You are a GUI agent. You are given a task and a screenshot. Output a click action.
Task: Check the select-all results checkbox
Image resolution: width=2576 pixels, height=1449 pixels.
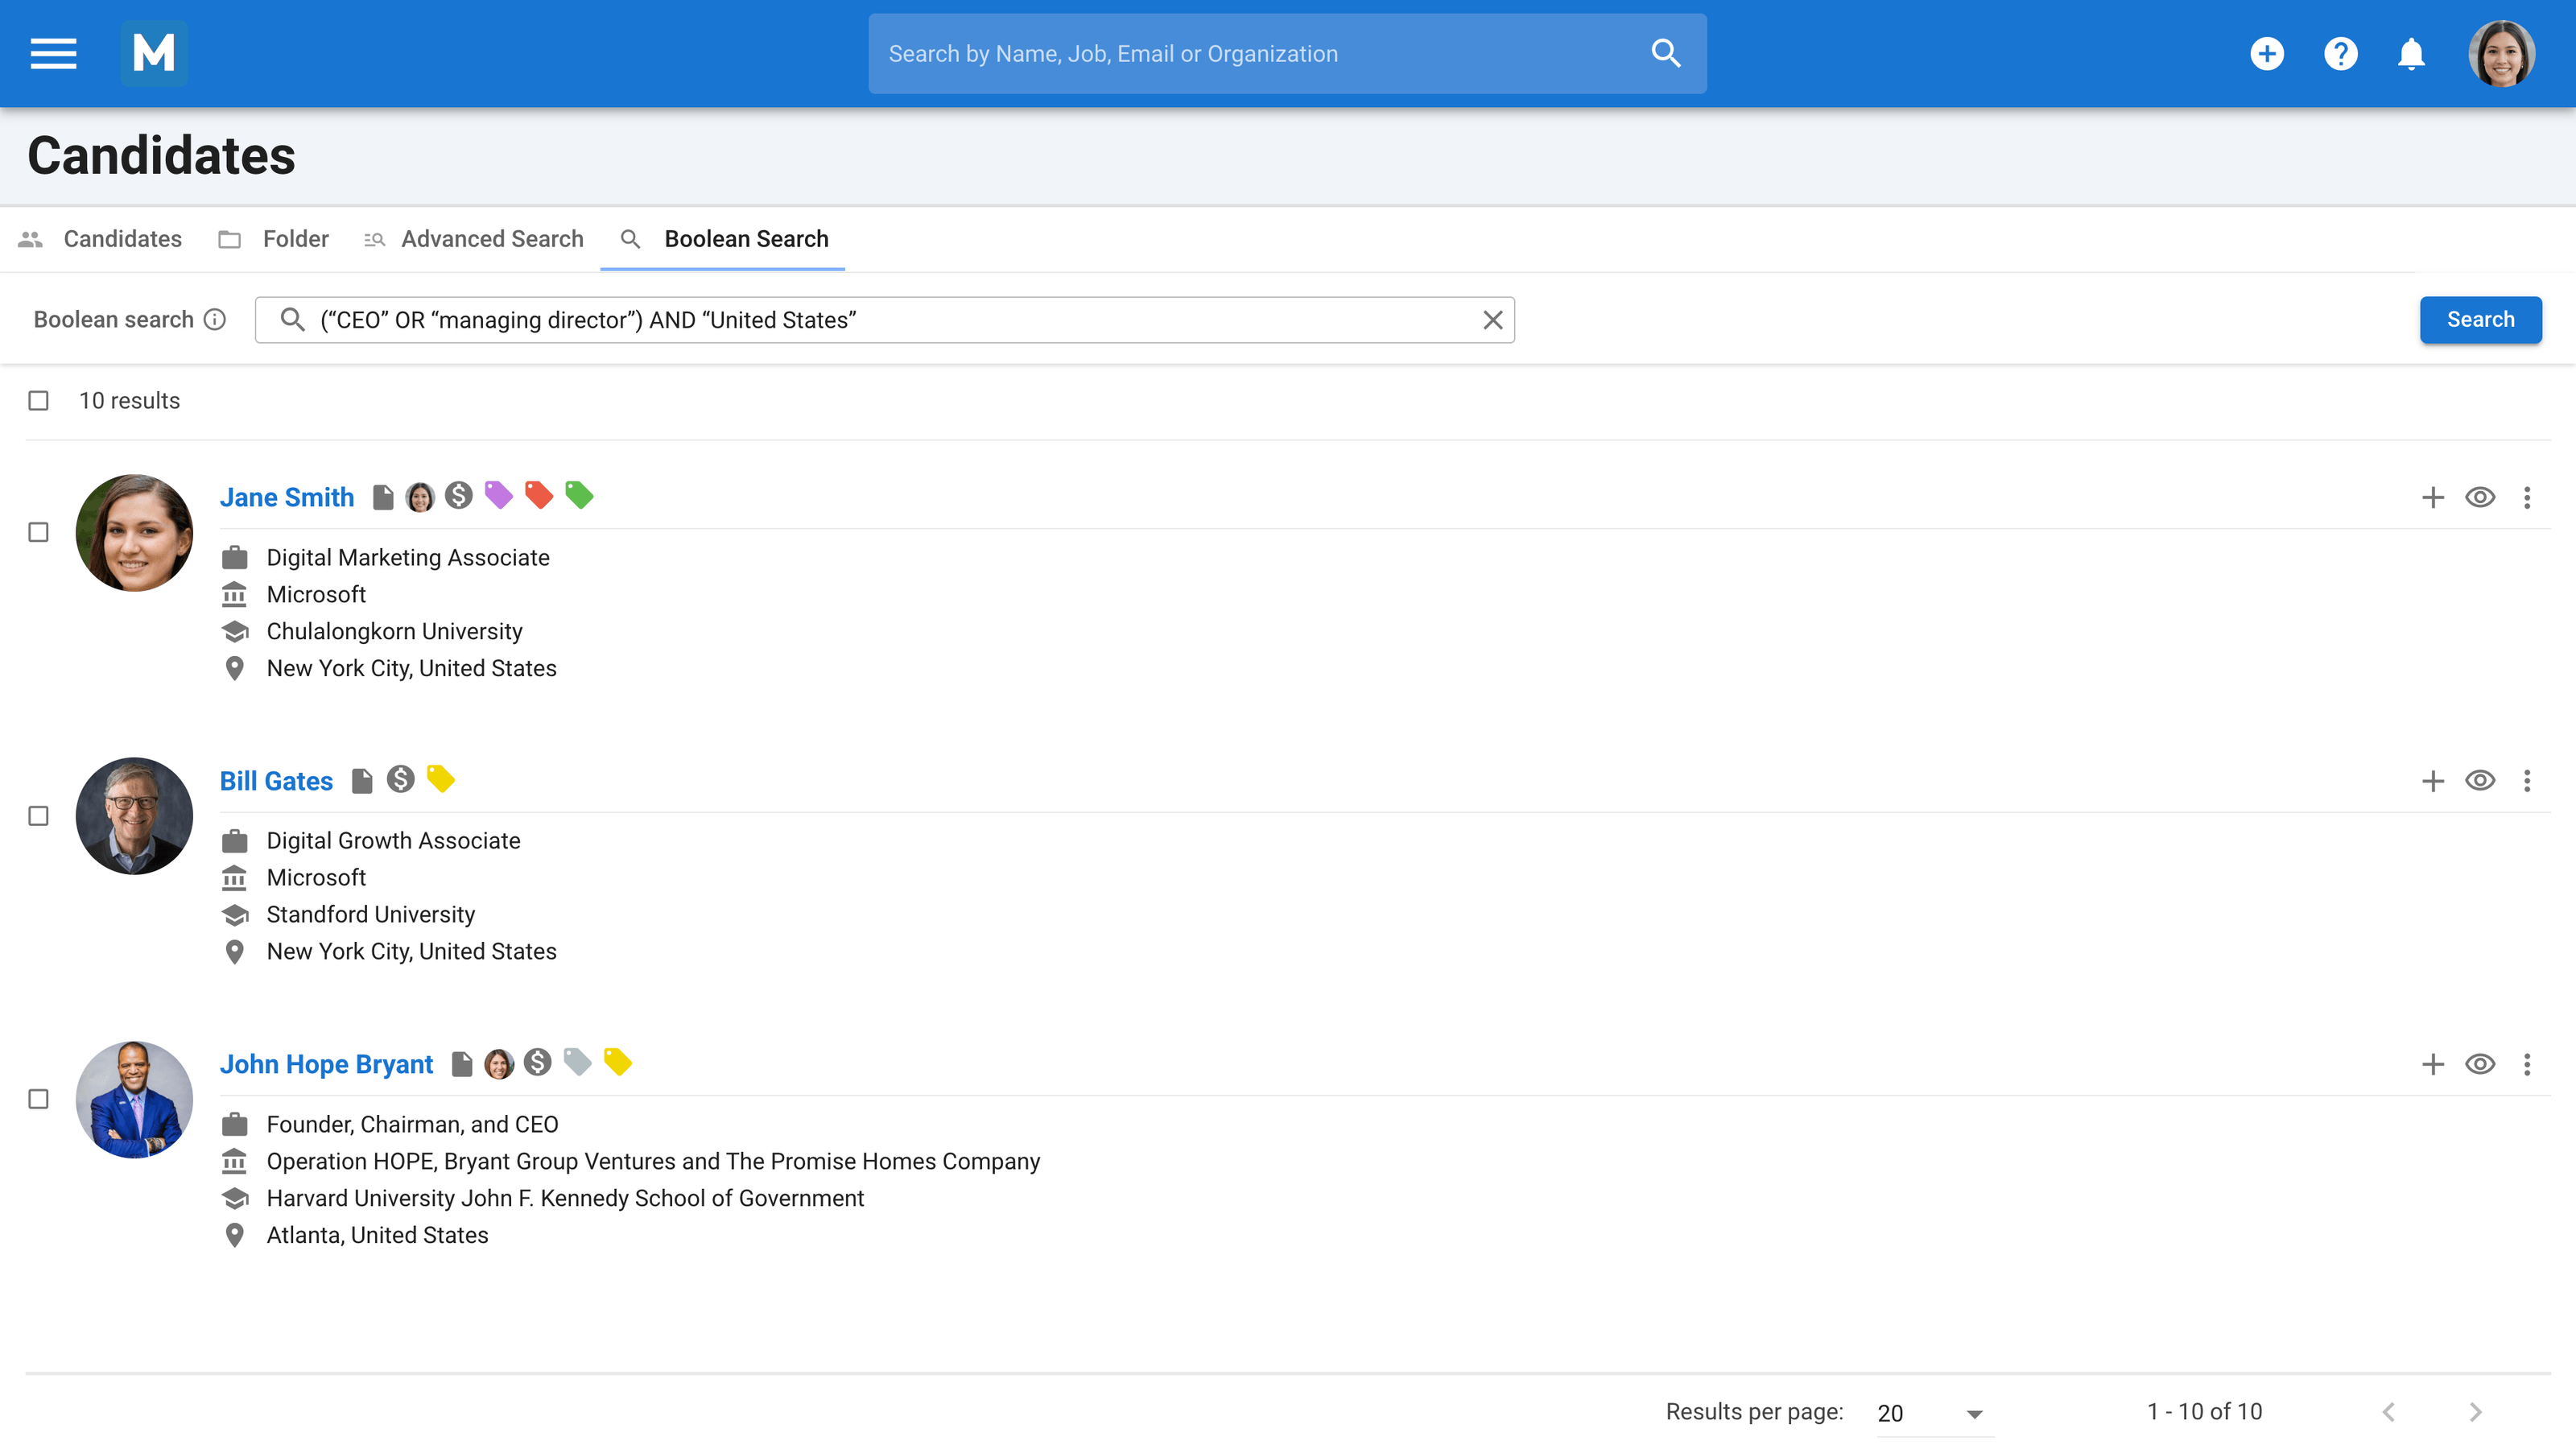coord(38,400)
